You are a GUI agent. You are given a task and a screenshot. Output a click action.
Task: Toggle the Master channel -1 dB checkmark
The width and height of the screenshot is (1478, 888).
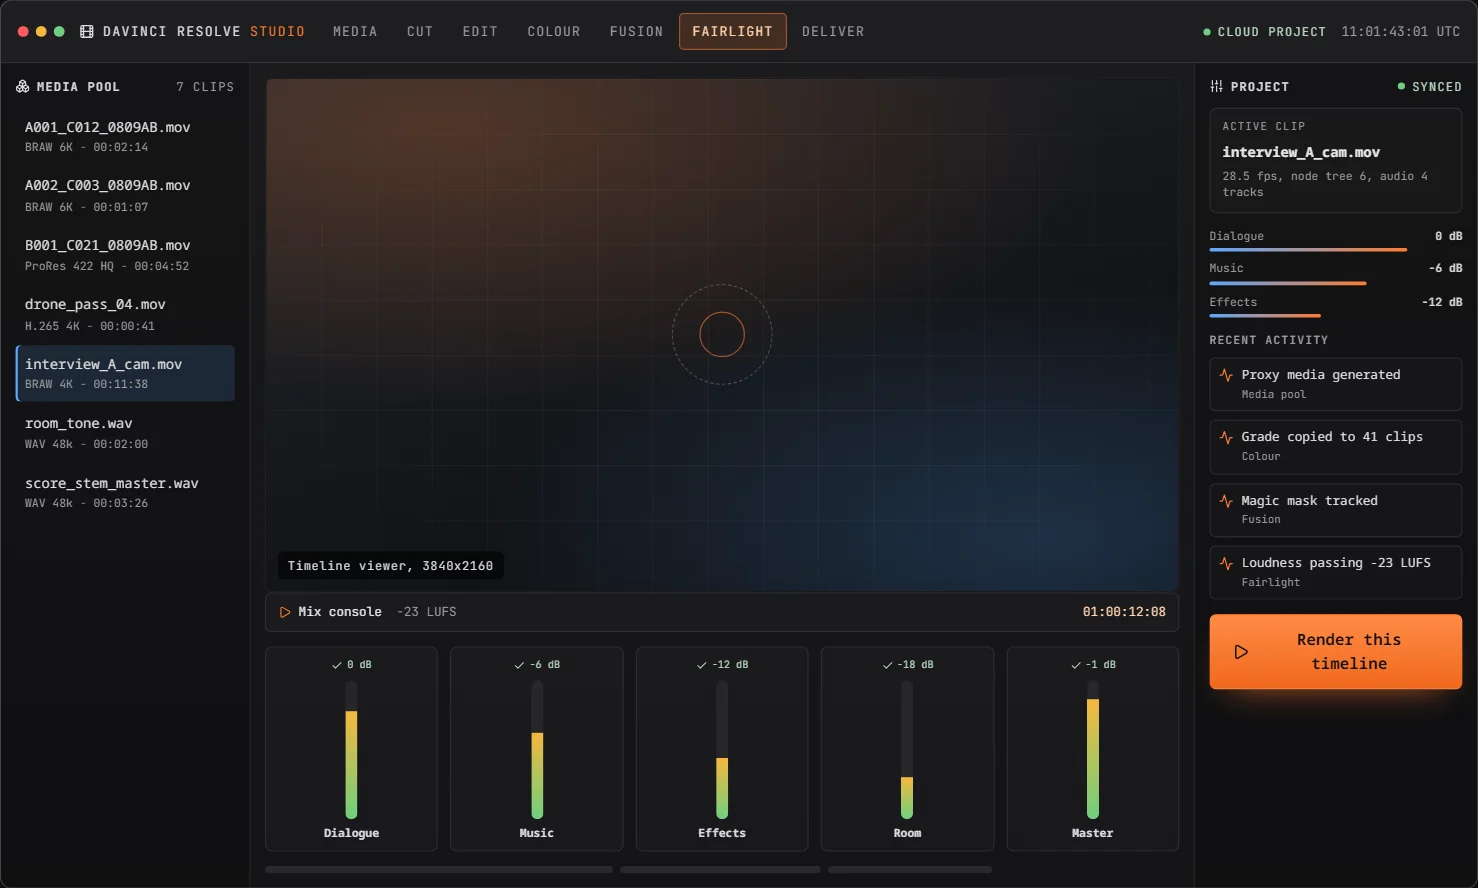coord(1076,665)
